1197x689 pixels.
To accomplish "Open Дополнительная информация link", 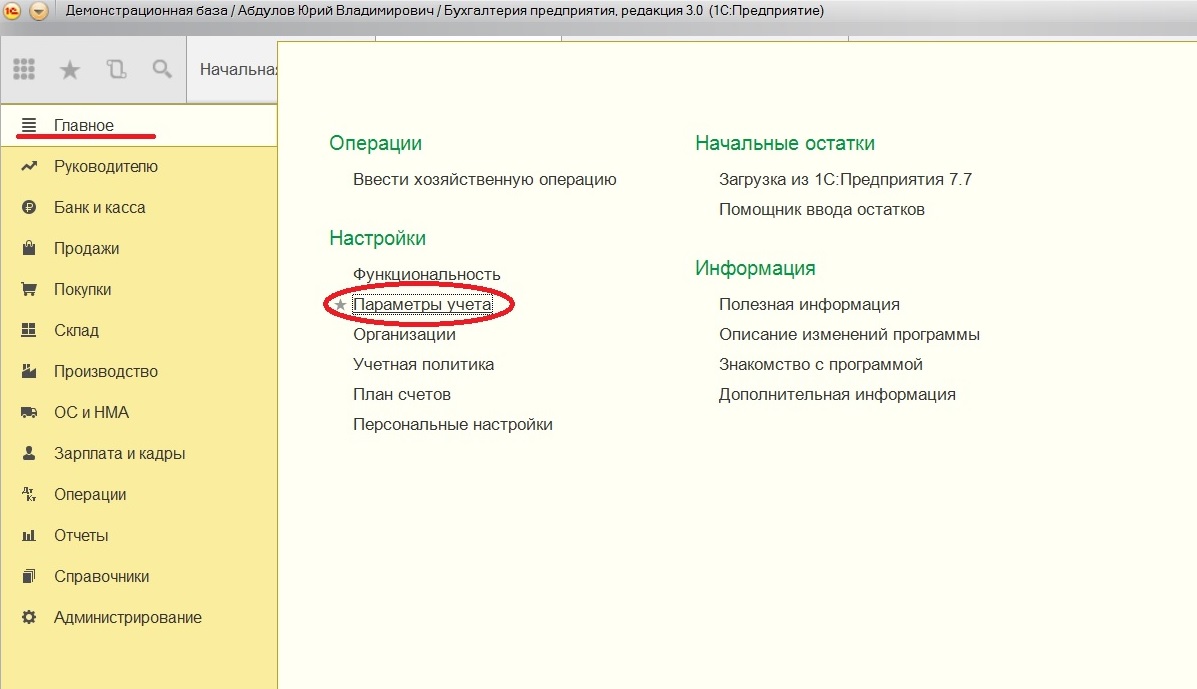I will [837, 394].
